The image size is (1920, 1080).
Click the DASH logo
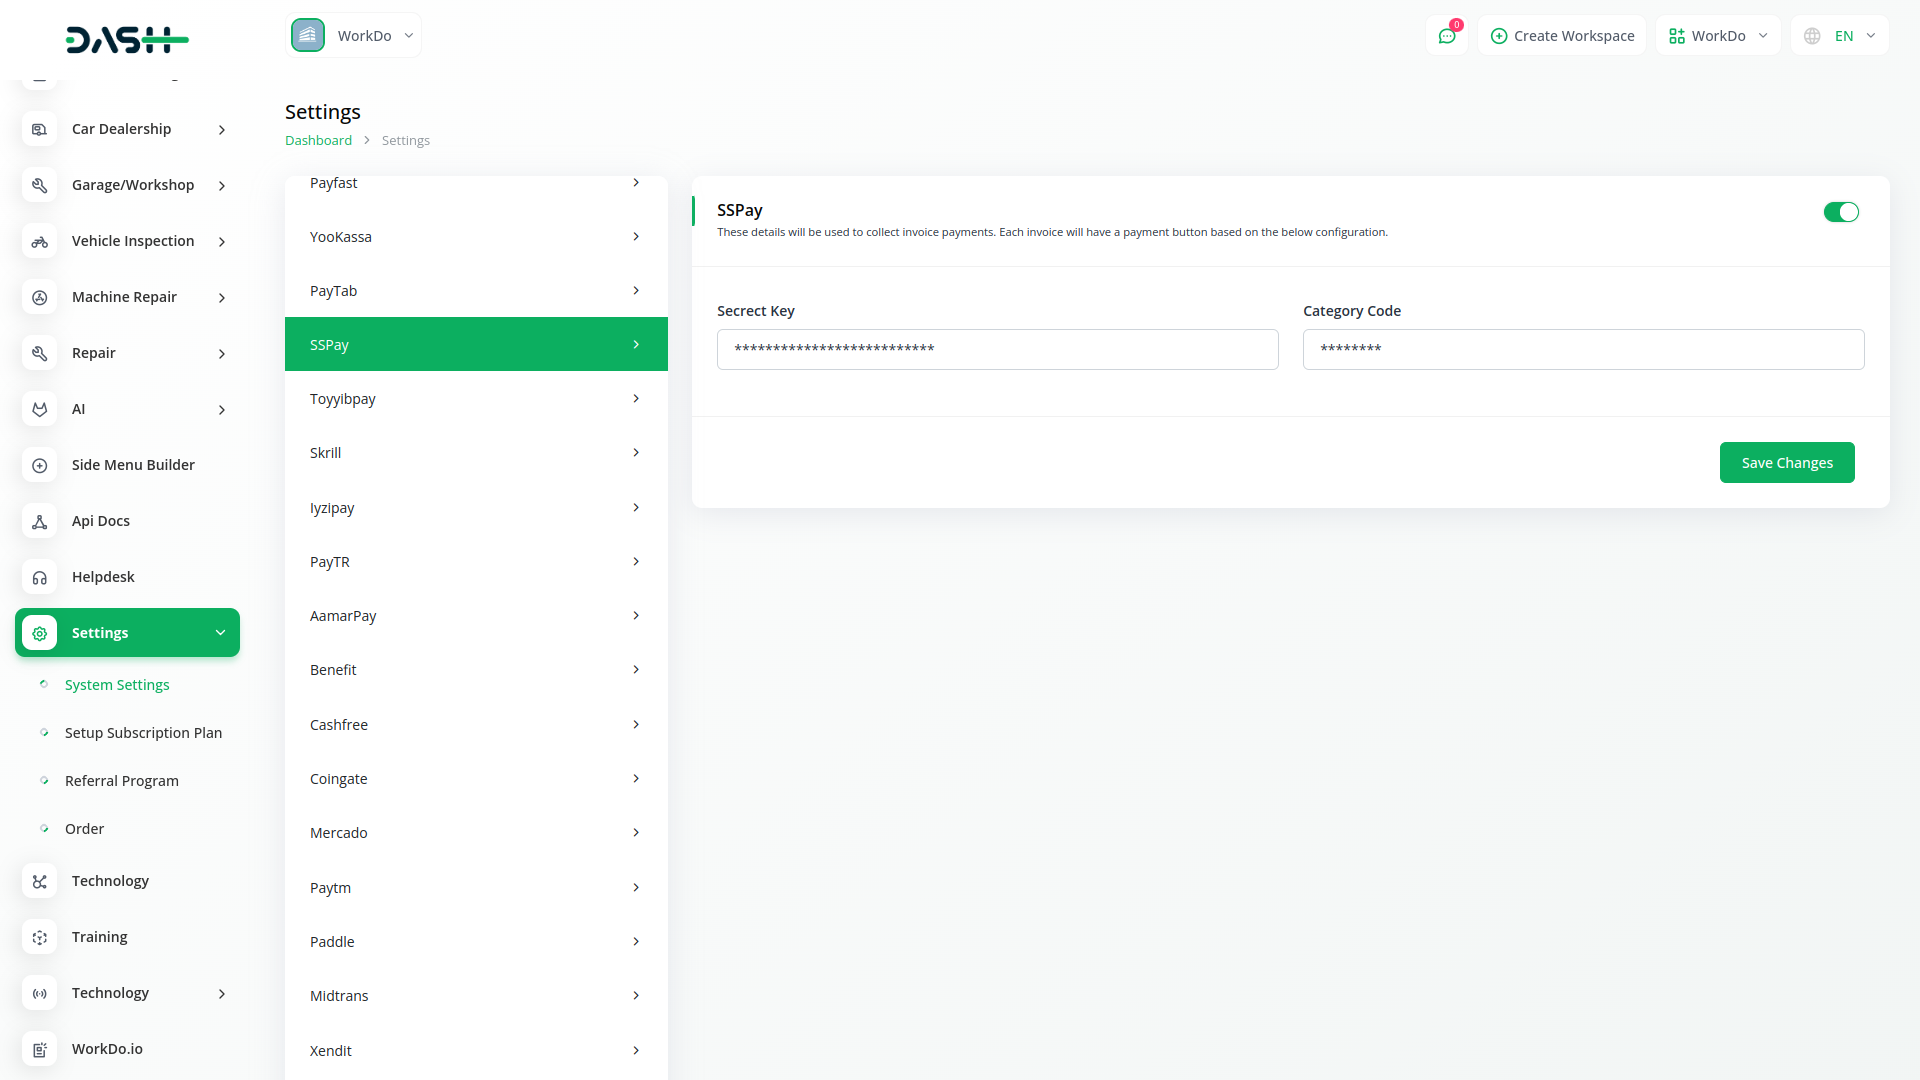(x=127, y=40)
